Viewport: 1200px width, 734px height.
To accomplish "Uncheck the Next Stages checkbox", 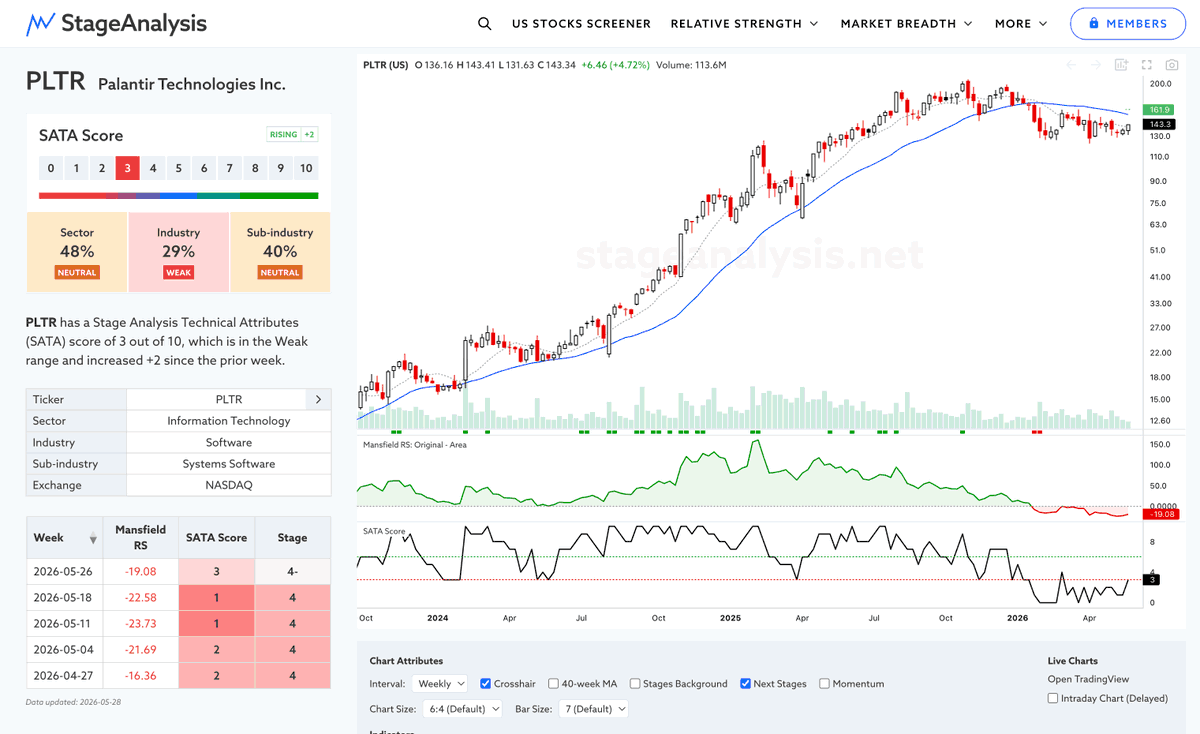I will [746, 684].
